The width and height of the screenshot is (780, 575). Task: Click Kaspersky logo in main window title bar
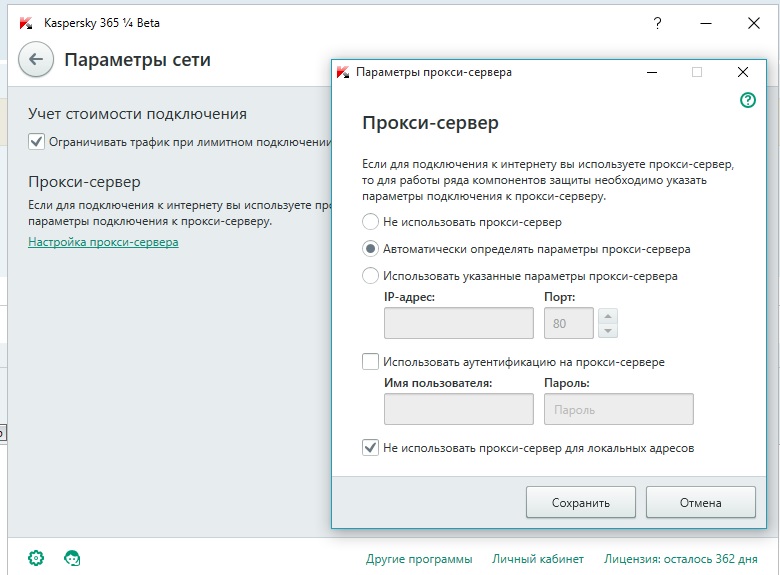coord(26,23)
